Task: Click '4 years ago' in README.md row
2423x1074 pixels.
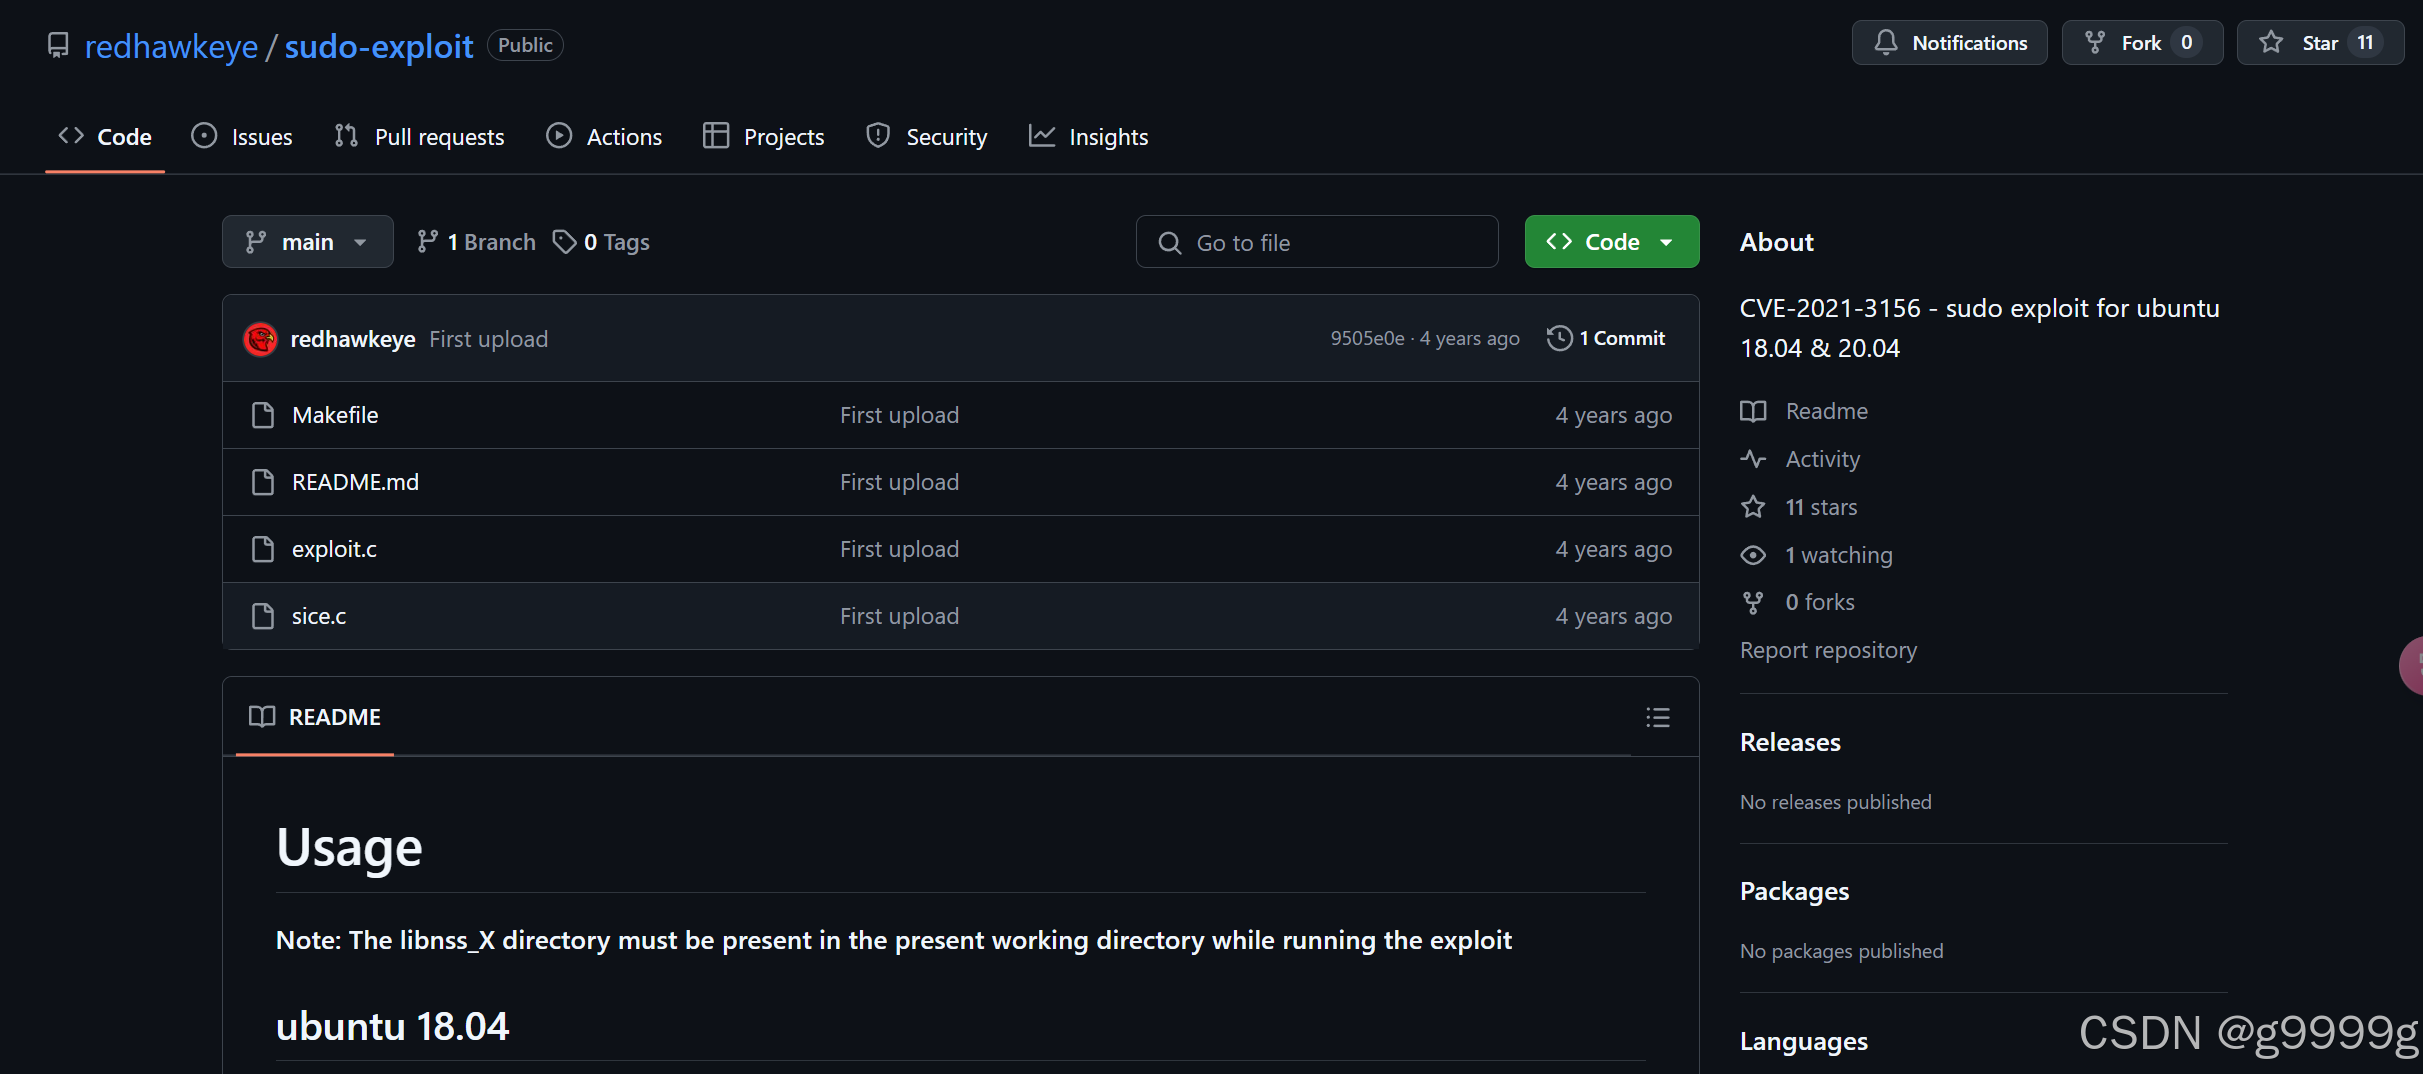Action: 1613,482
